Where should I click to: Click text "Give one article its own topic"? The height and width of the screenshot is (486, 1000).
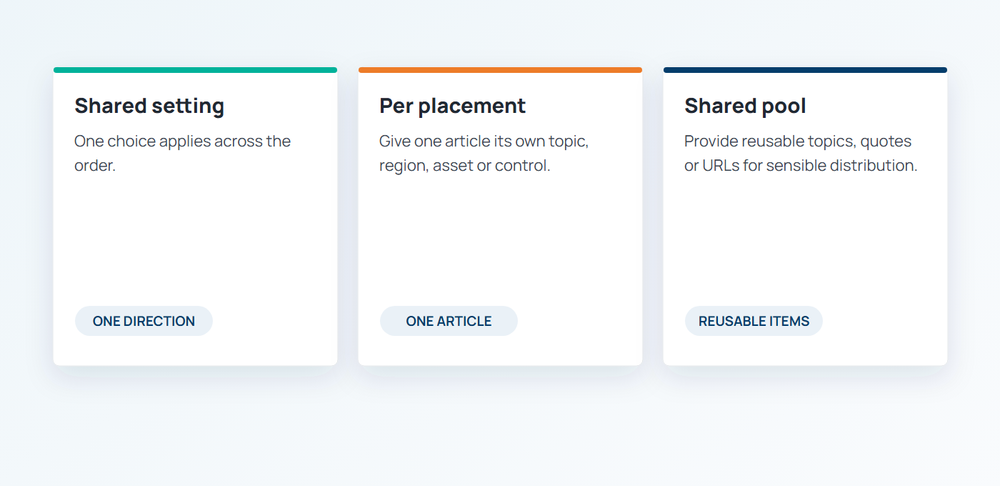coord(483,141)
